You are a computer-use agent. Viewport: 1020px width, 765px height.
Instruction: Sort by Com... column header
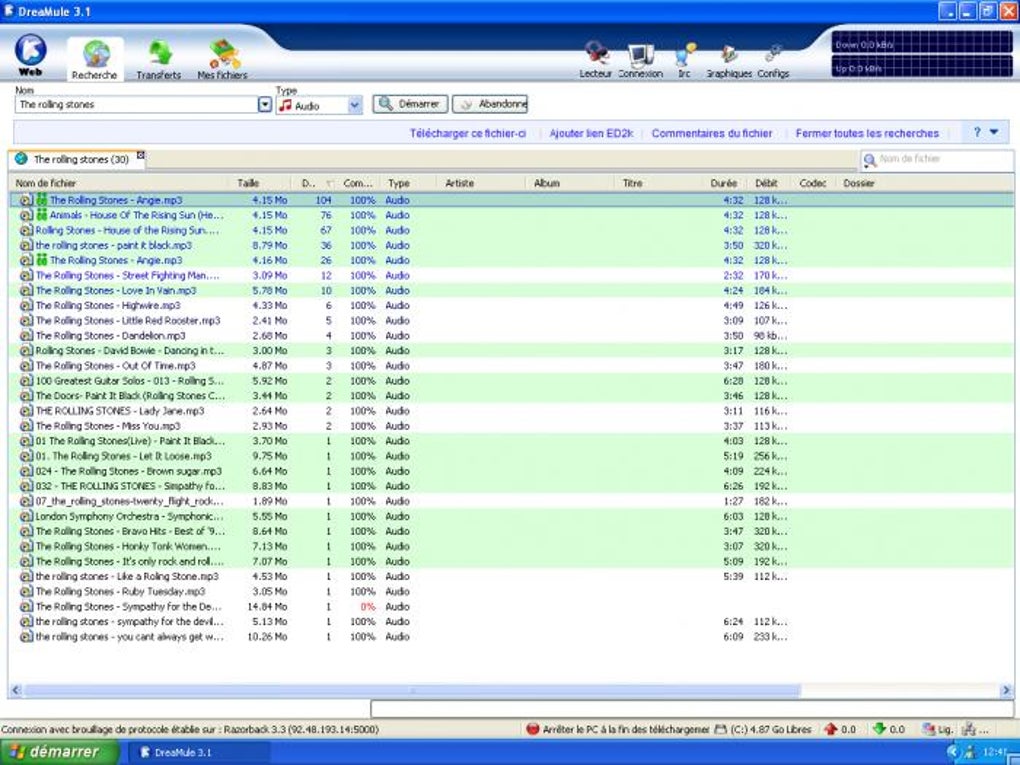358,183
